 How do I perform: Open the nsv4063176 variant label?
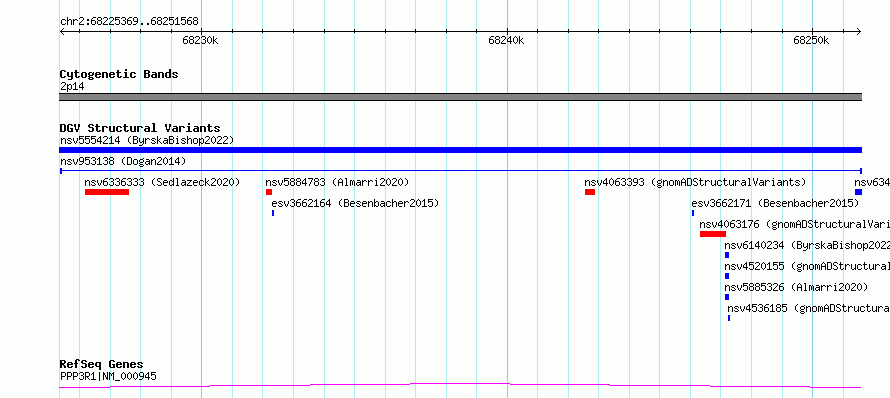click(x=795, y=224)
